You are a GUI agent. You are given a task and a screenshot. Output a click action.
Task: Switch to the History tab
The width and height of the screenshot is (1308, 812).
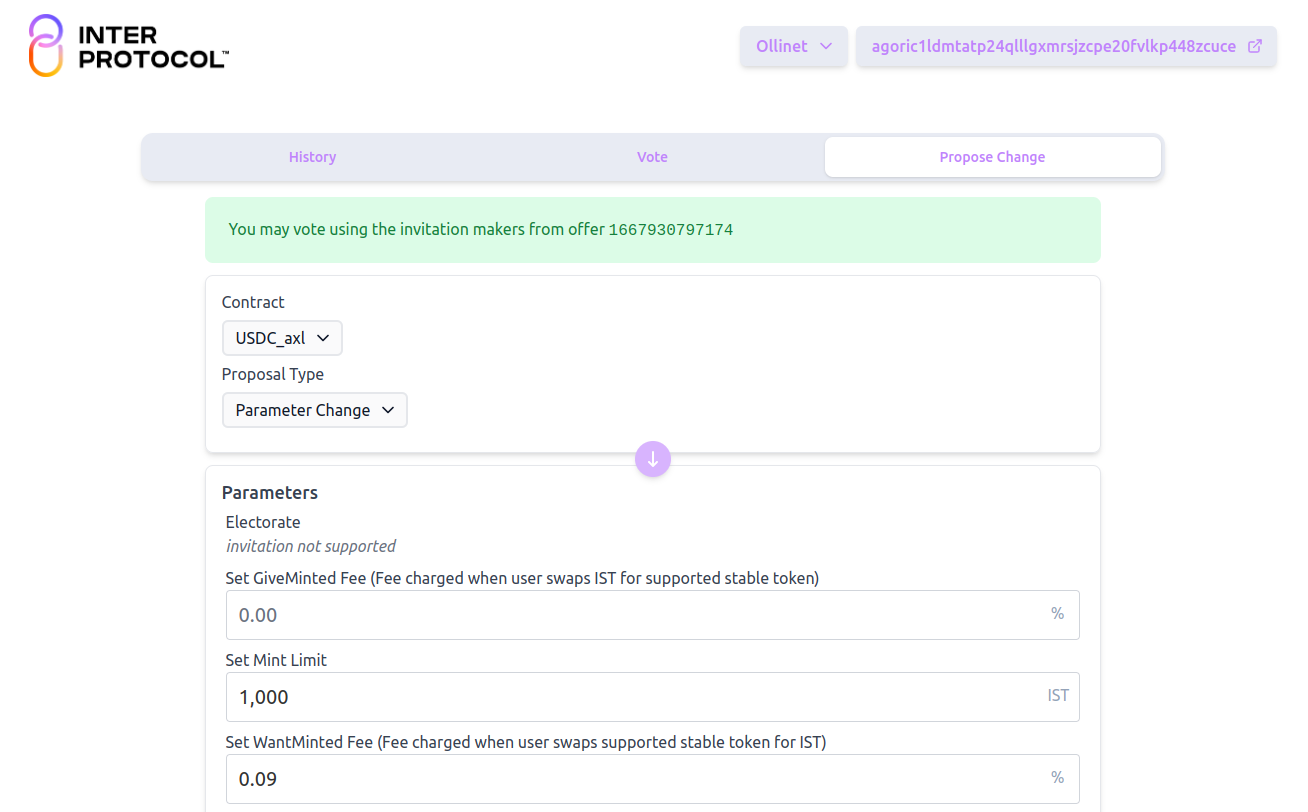(312, 157)
